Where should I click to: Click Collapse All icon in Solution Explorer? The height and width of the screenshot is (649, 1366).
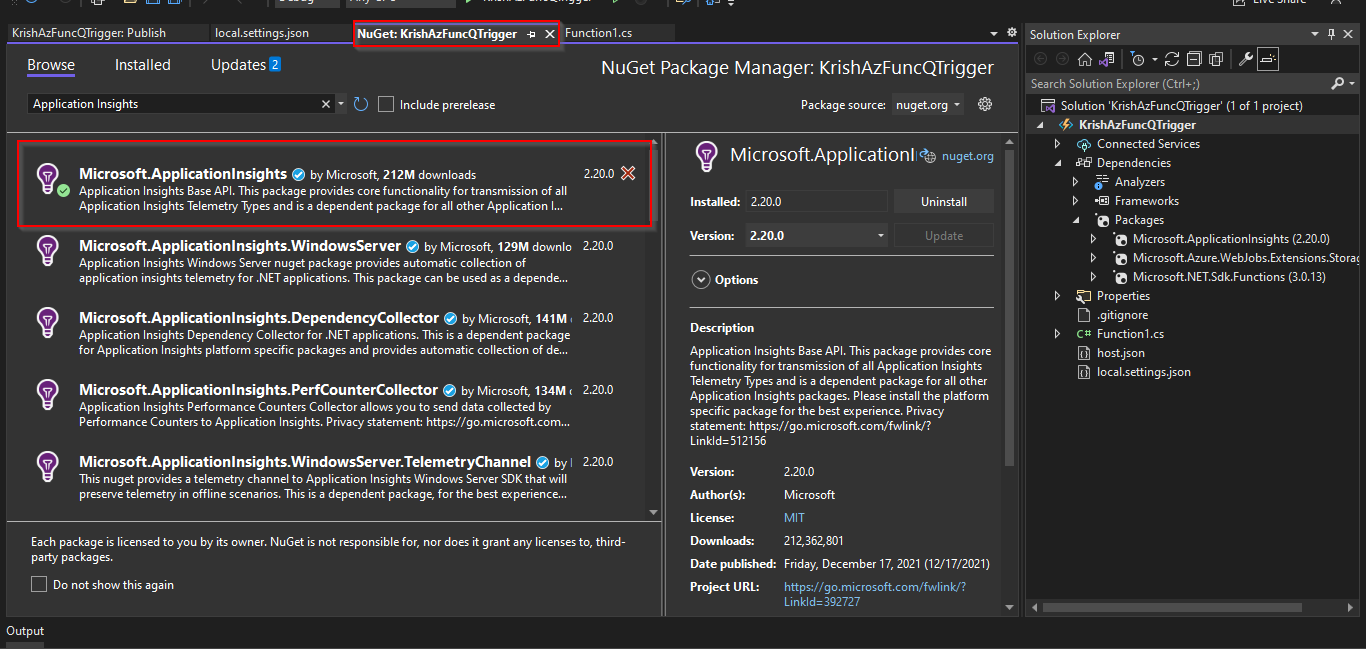pyautogui.click(x=1194, y=59)
